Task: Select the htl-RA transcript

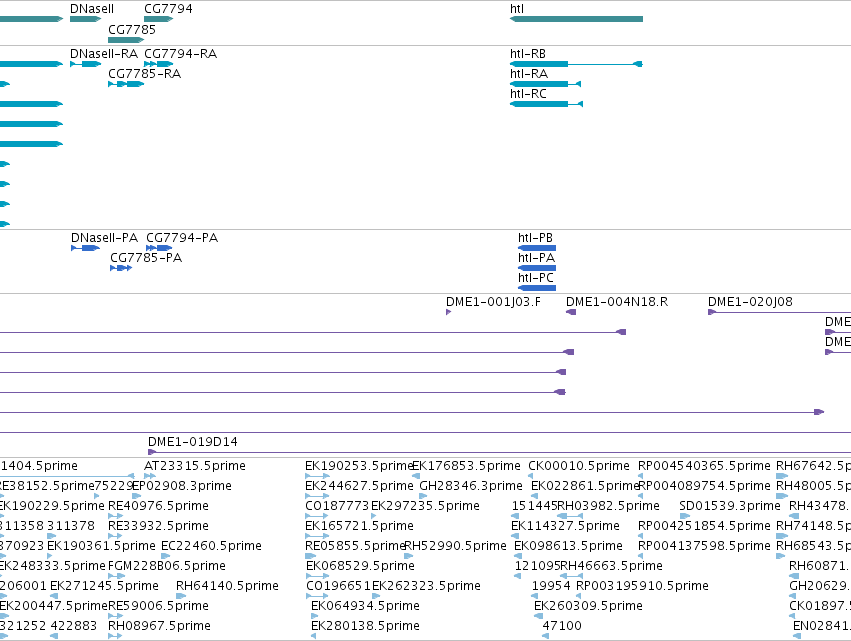Action: (545, 84)
